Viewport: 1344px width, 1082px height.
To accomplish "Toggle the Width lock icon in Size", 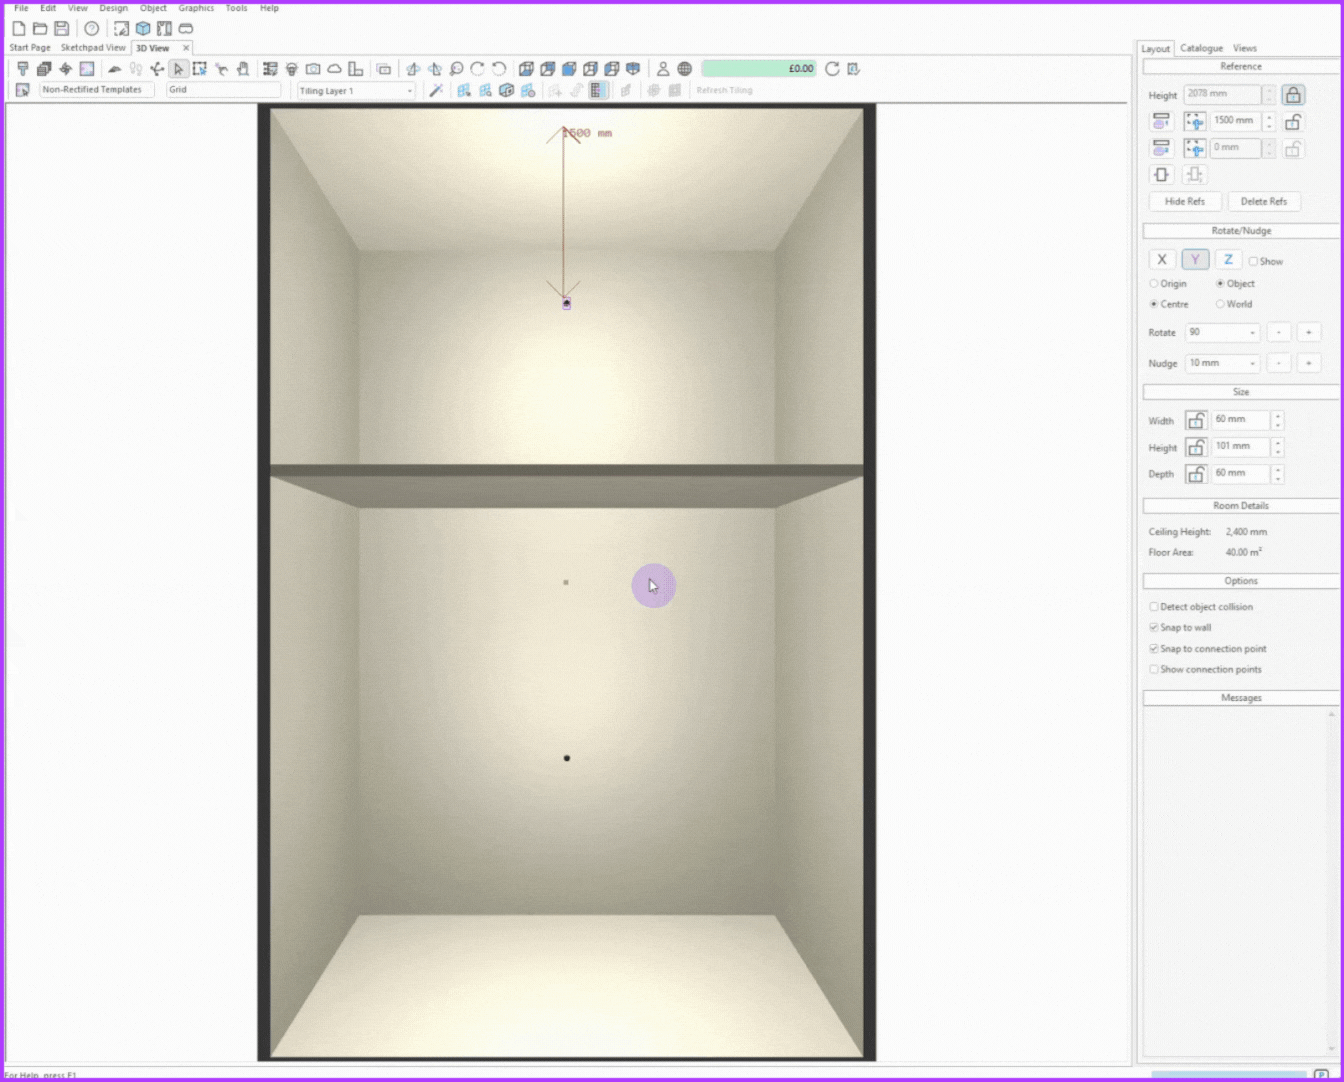I will (x=1196, y=420).
